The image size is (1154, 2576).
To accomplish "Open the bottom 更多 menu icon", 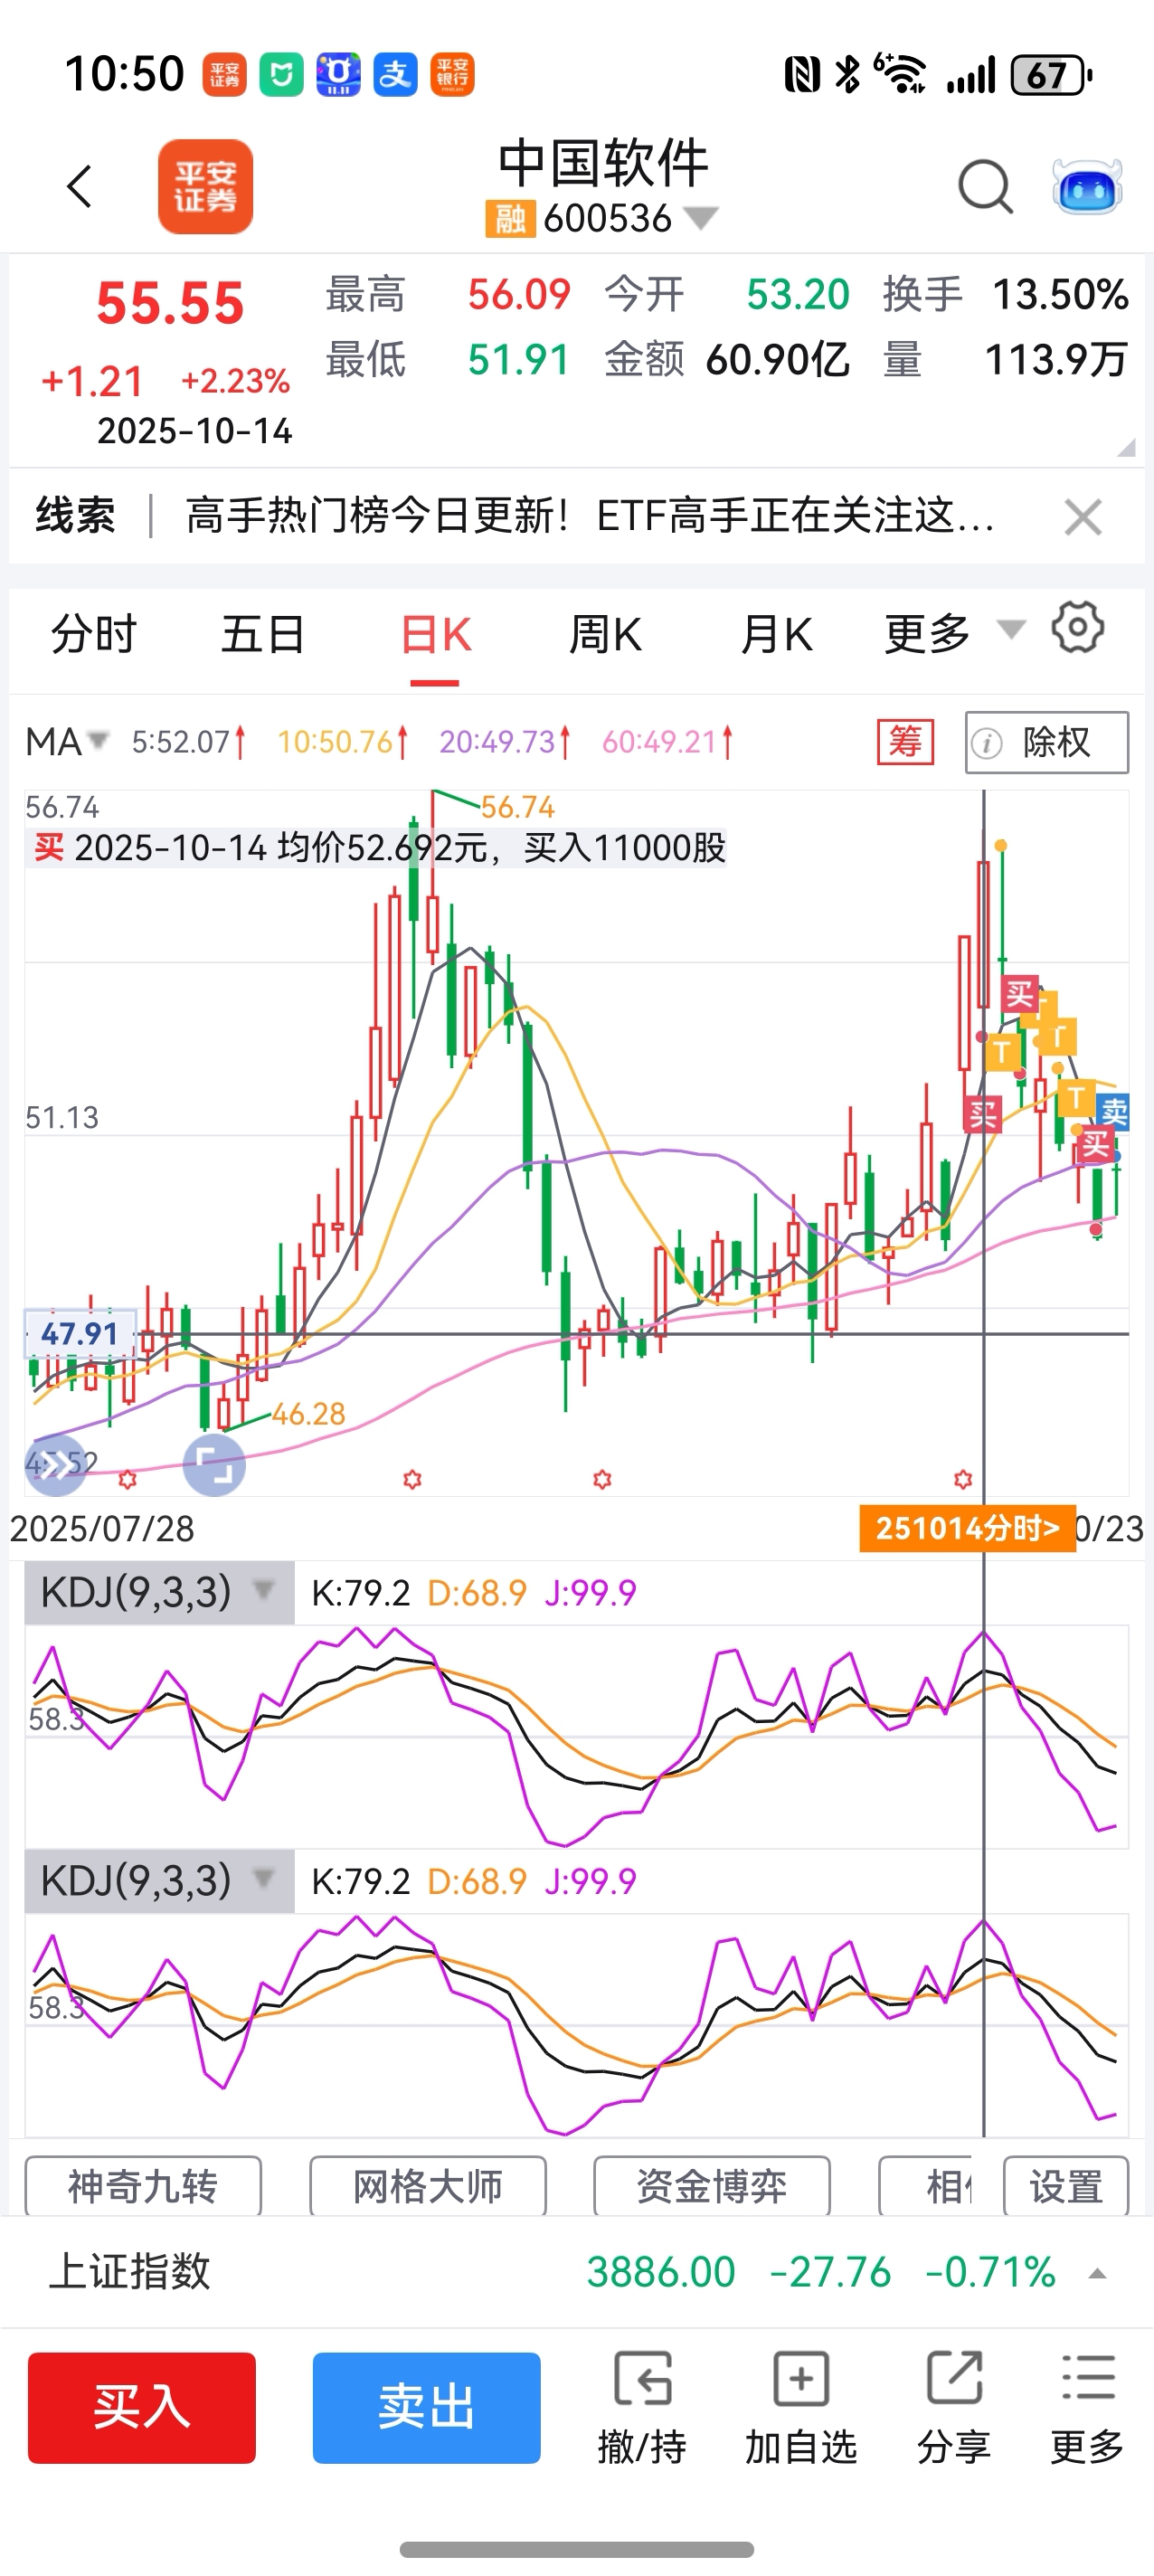I will pyautogui.click(x=1087, y=2408).
